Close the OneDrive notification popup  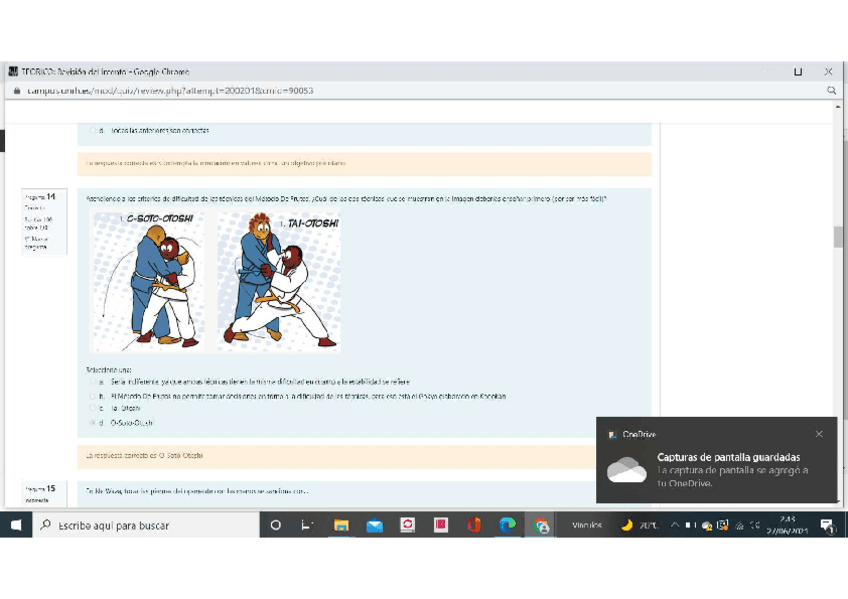pyautogui.click(x=819, y=434)
